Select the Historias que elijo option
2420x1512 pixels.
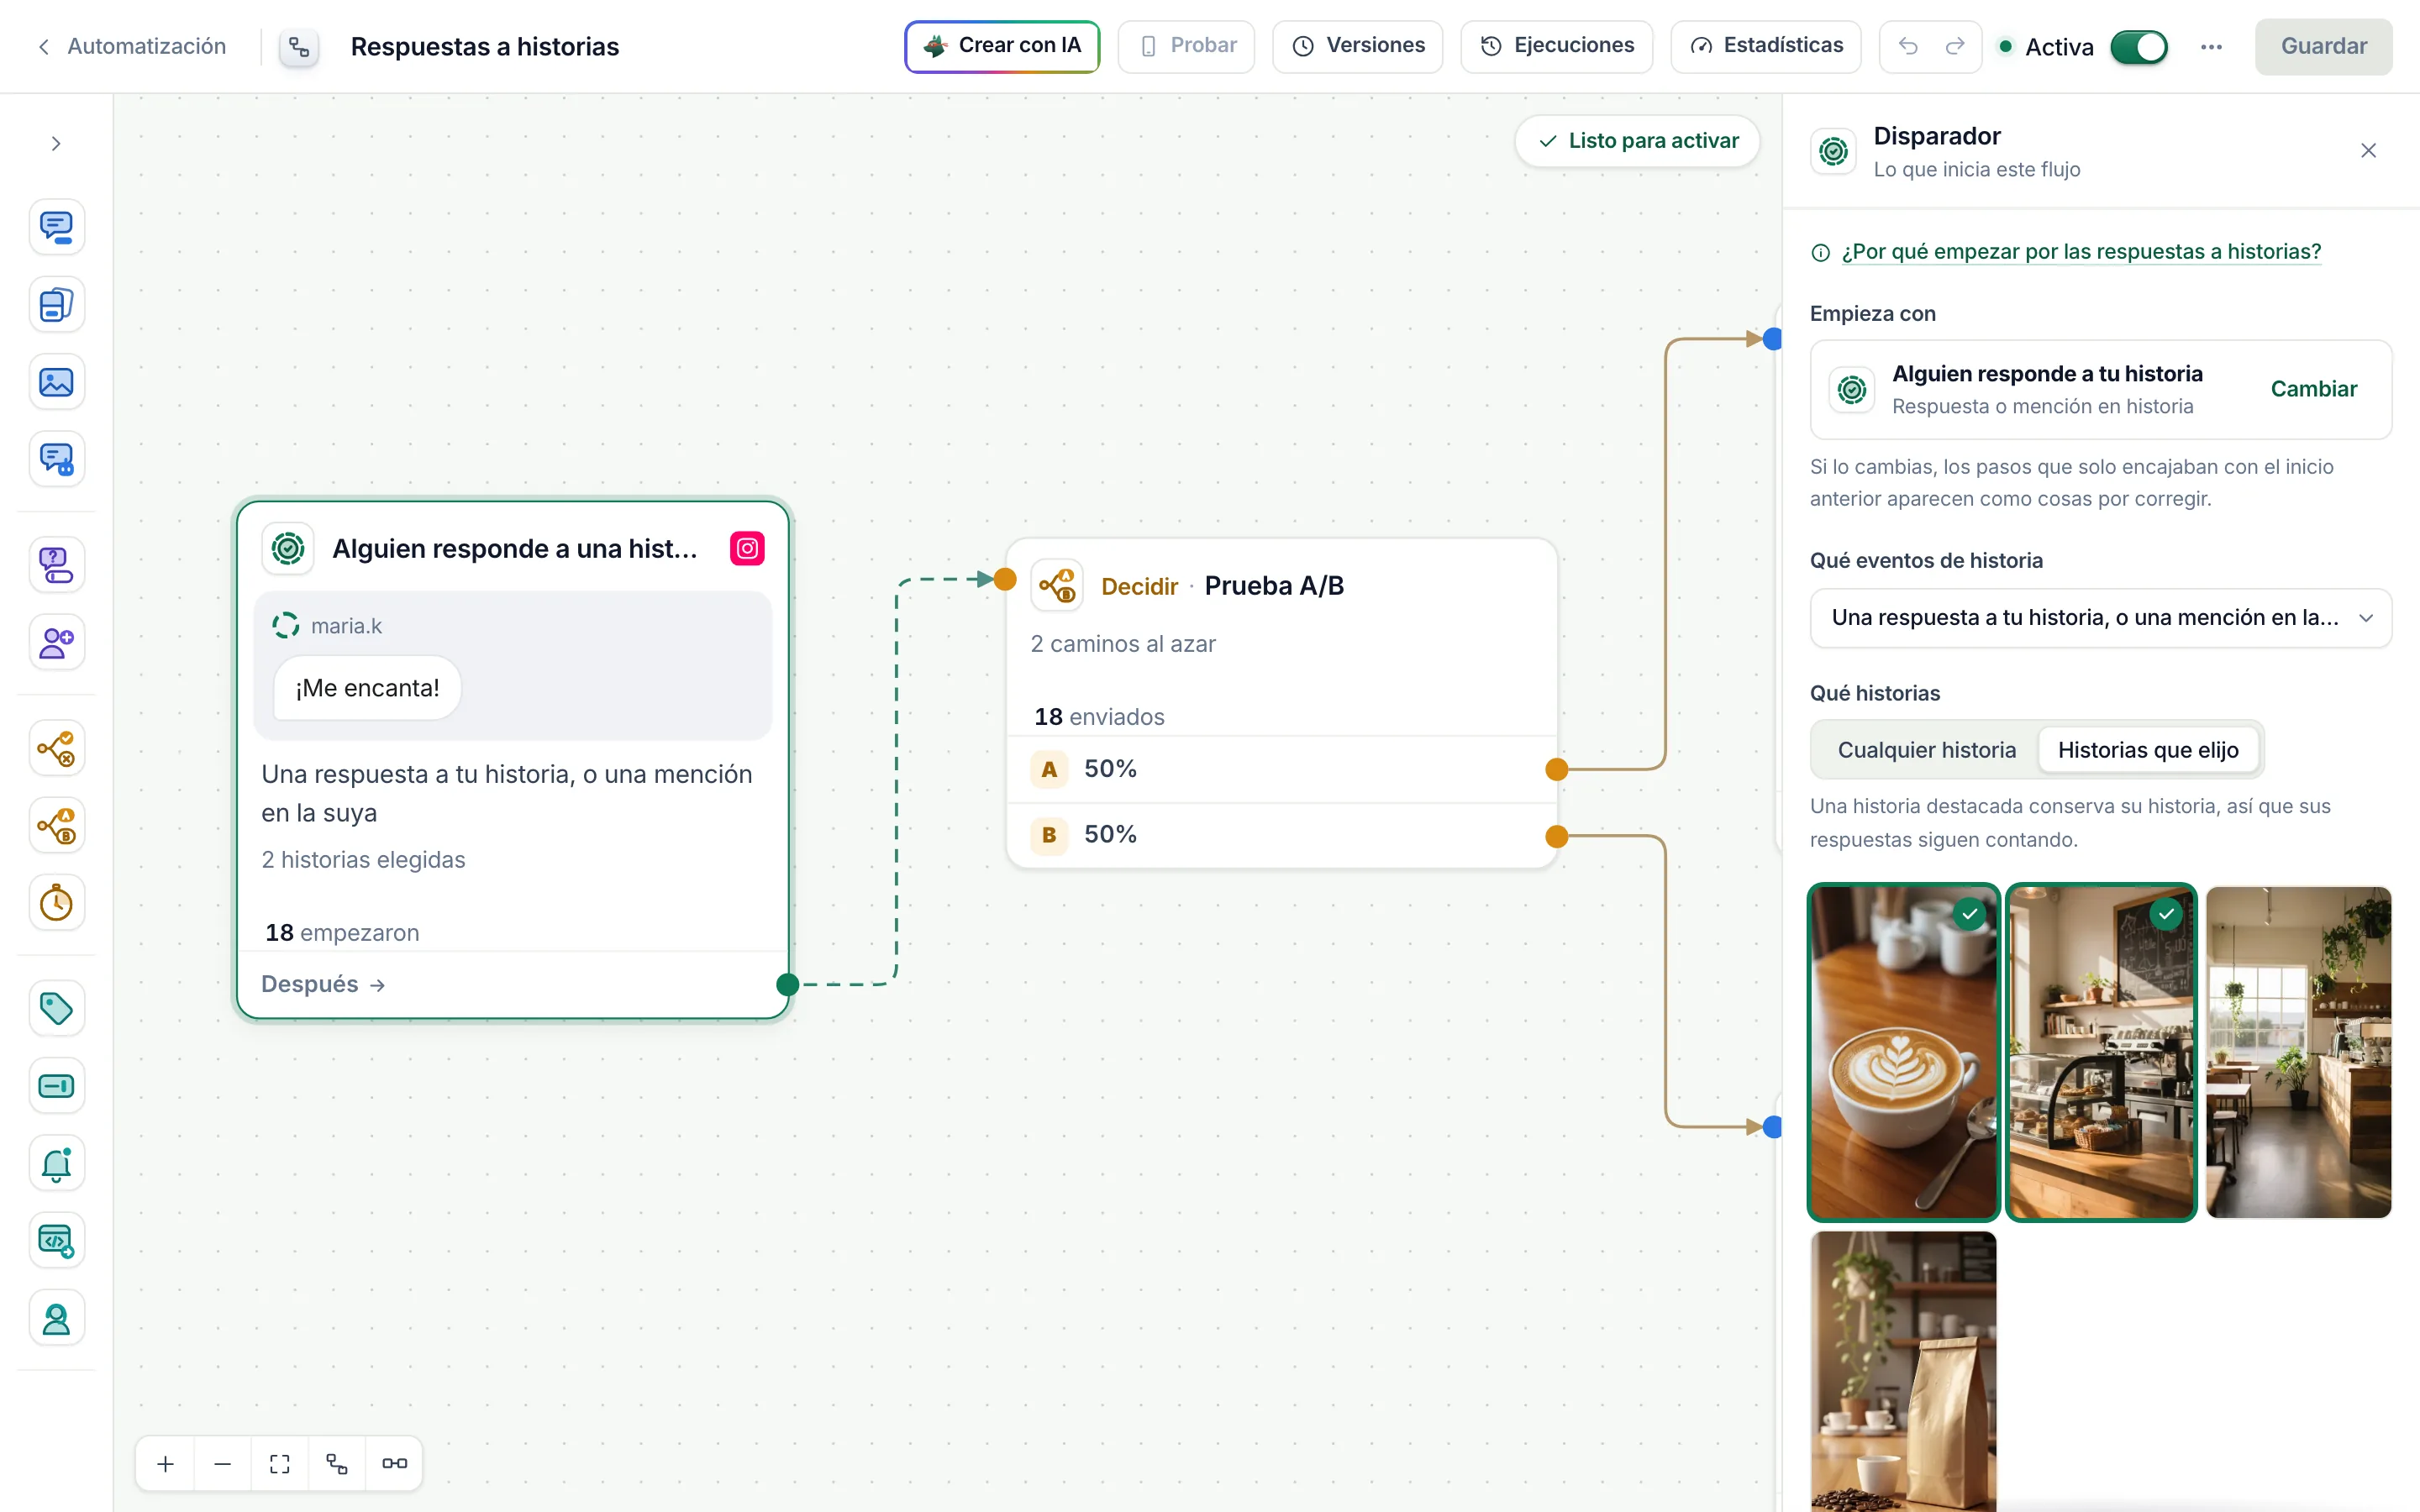click(2147, 750)
